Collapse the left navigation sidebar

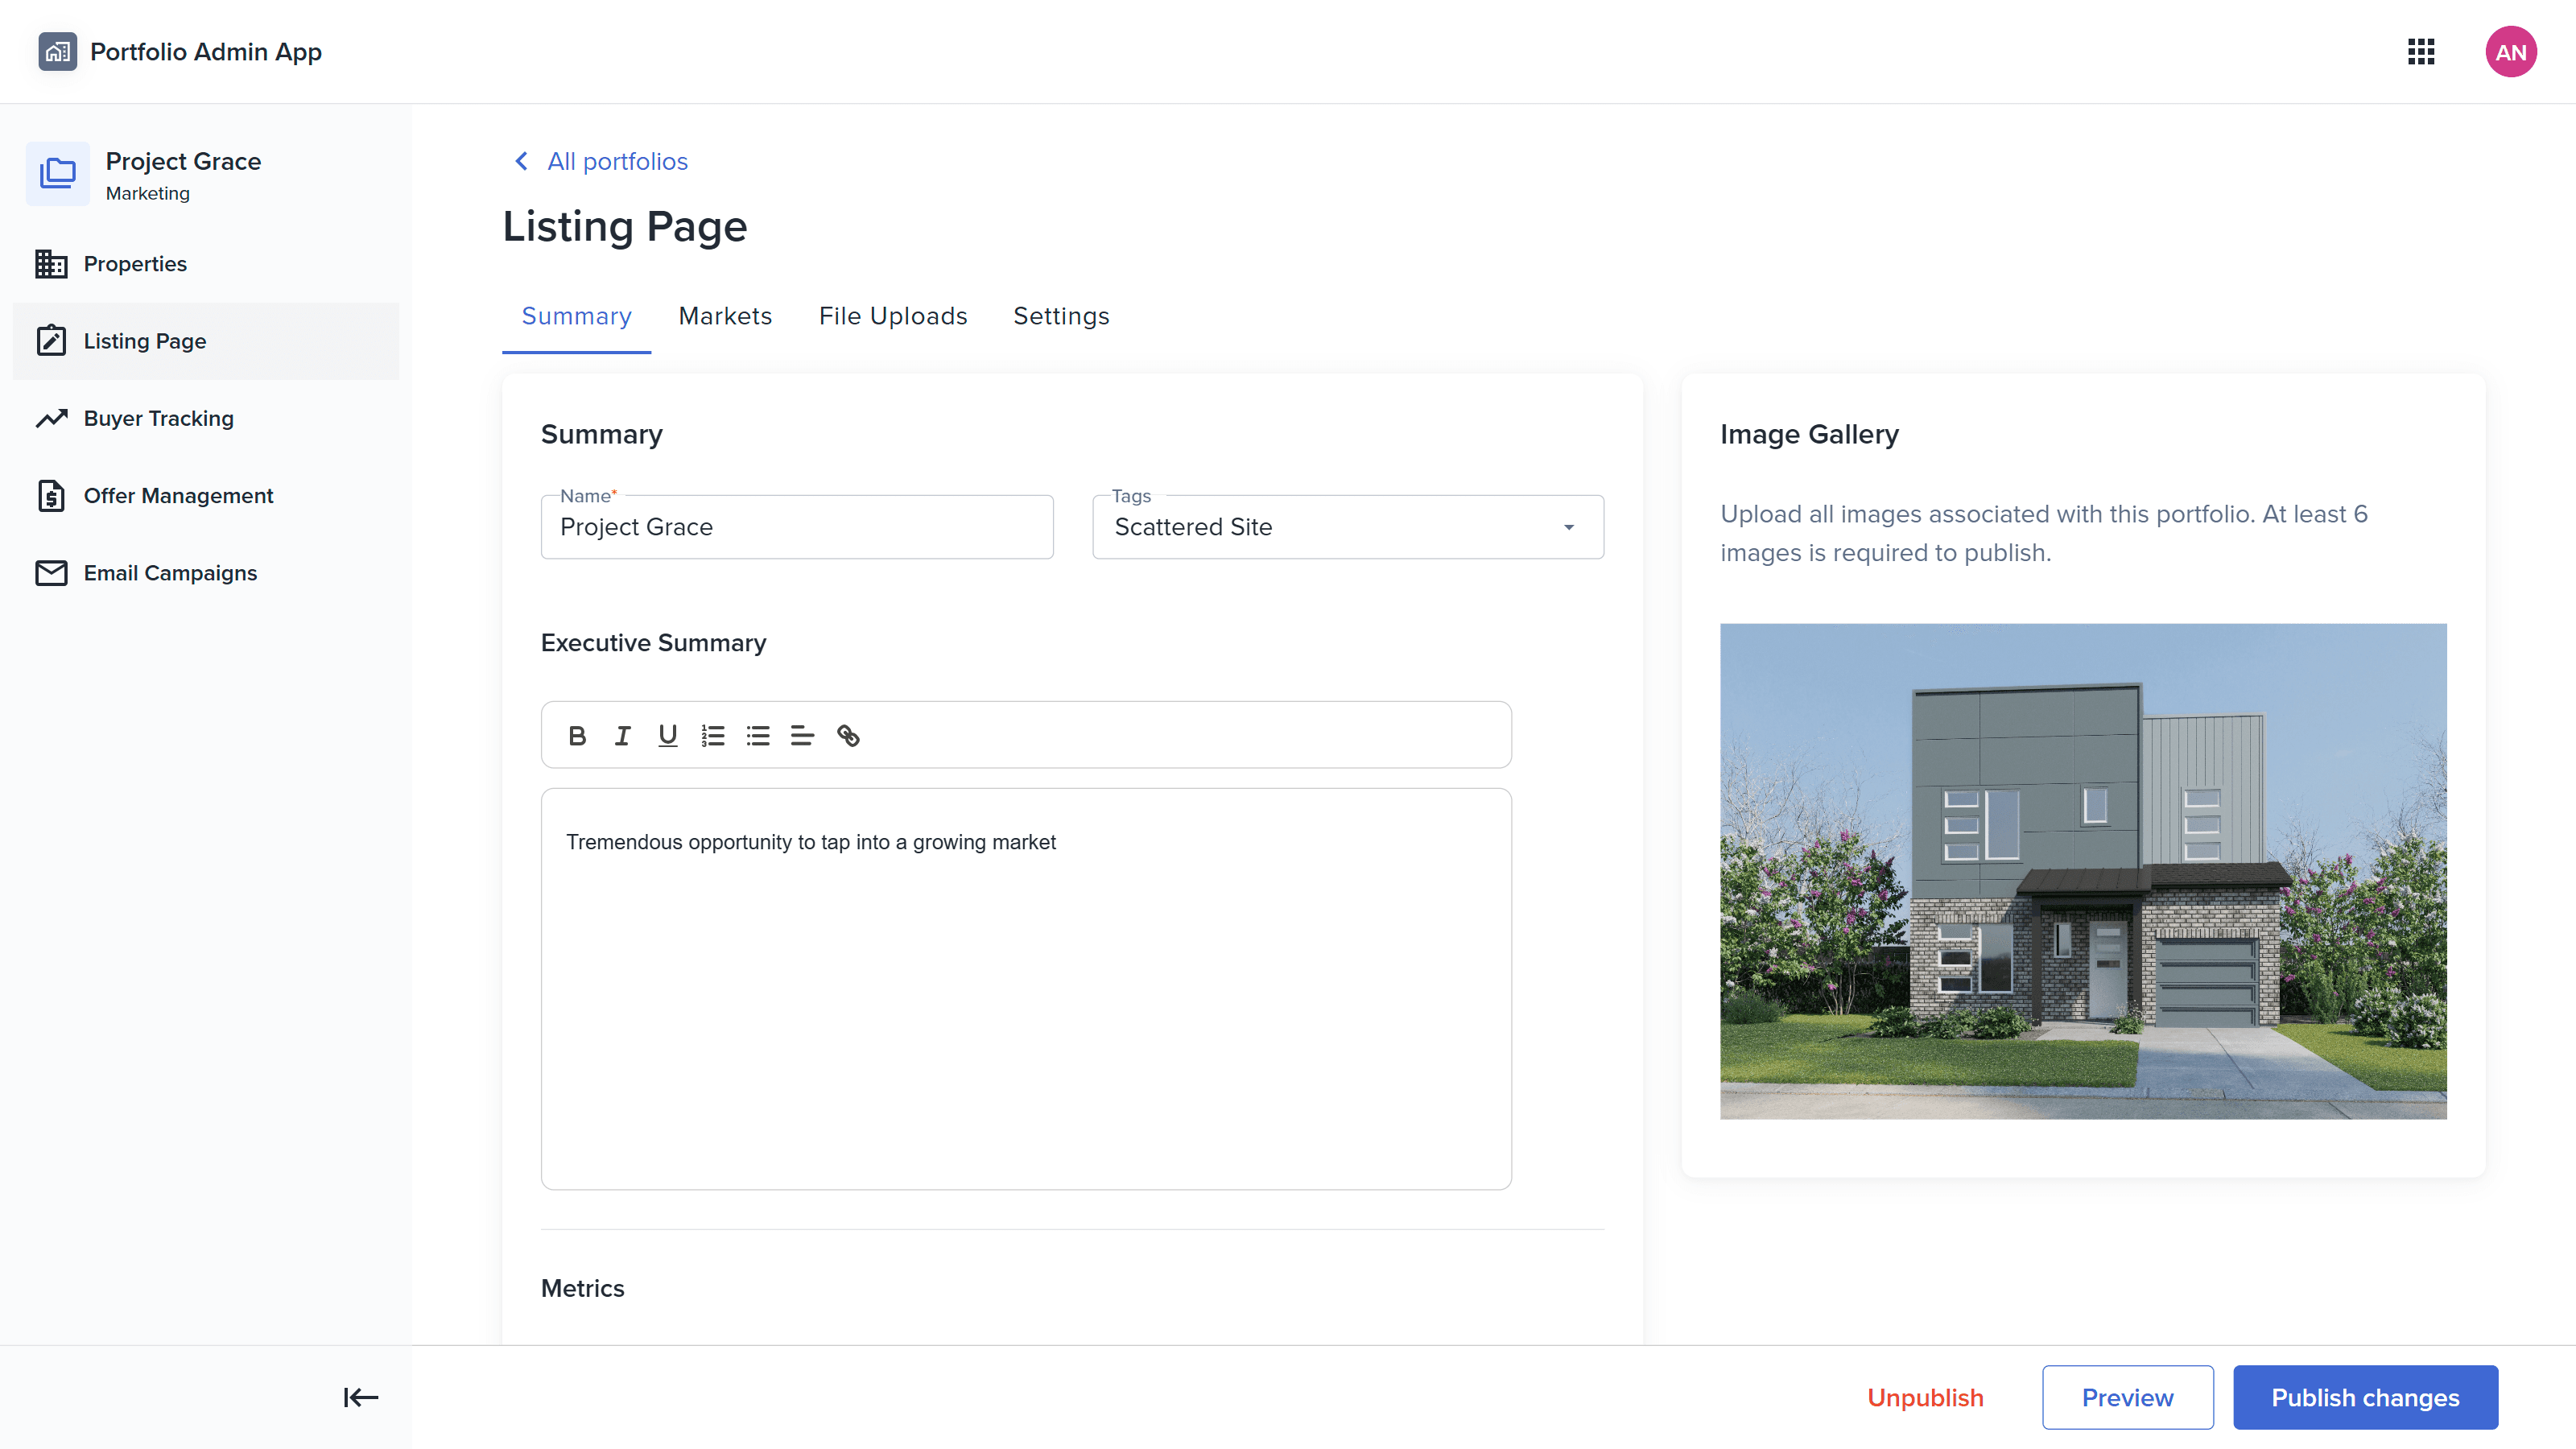coord(359,1397)
